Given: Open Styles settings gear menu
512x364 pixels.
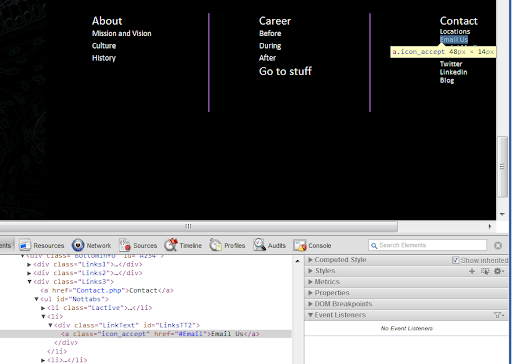Looking at the screenshot, I should (498, 271).
